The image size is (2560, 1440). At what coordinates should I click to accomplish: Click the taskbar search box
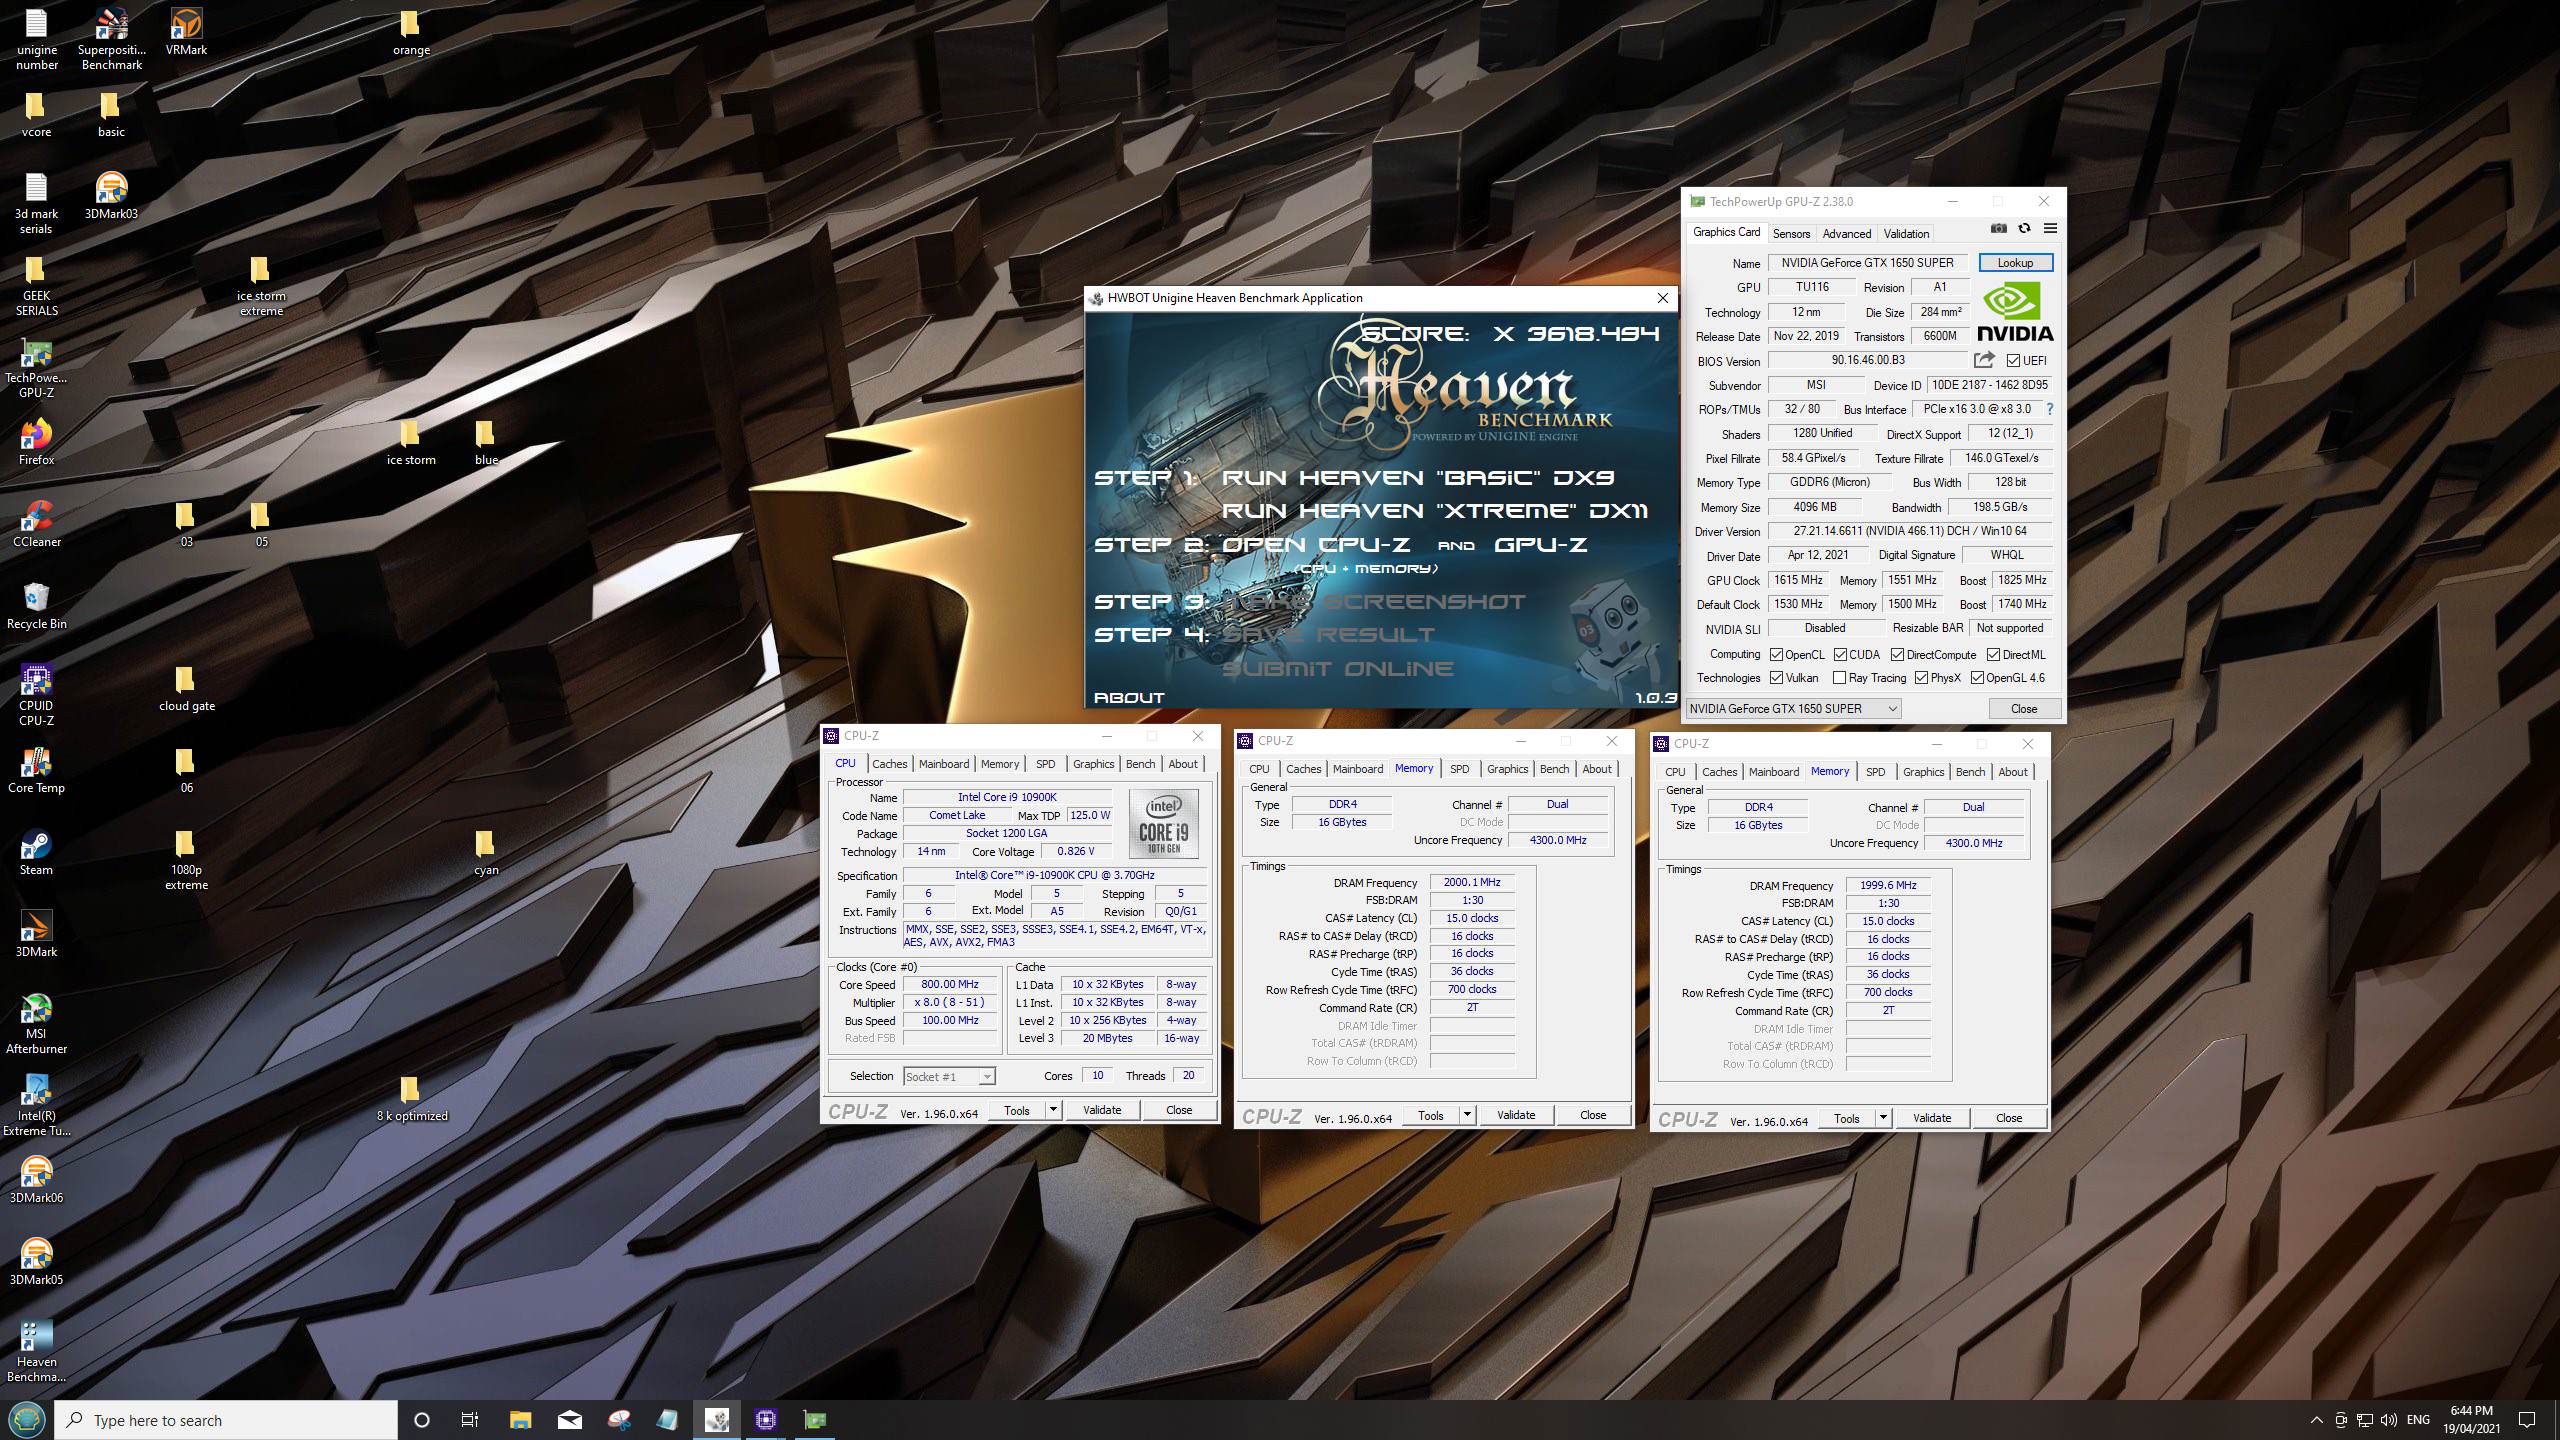coord(228,1420)
